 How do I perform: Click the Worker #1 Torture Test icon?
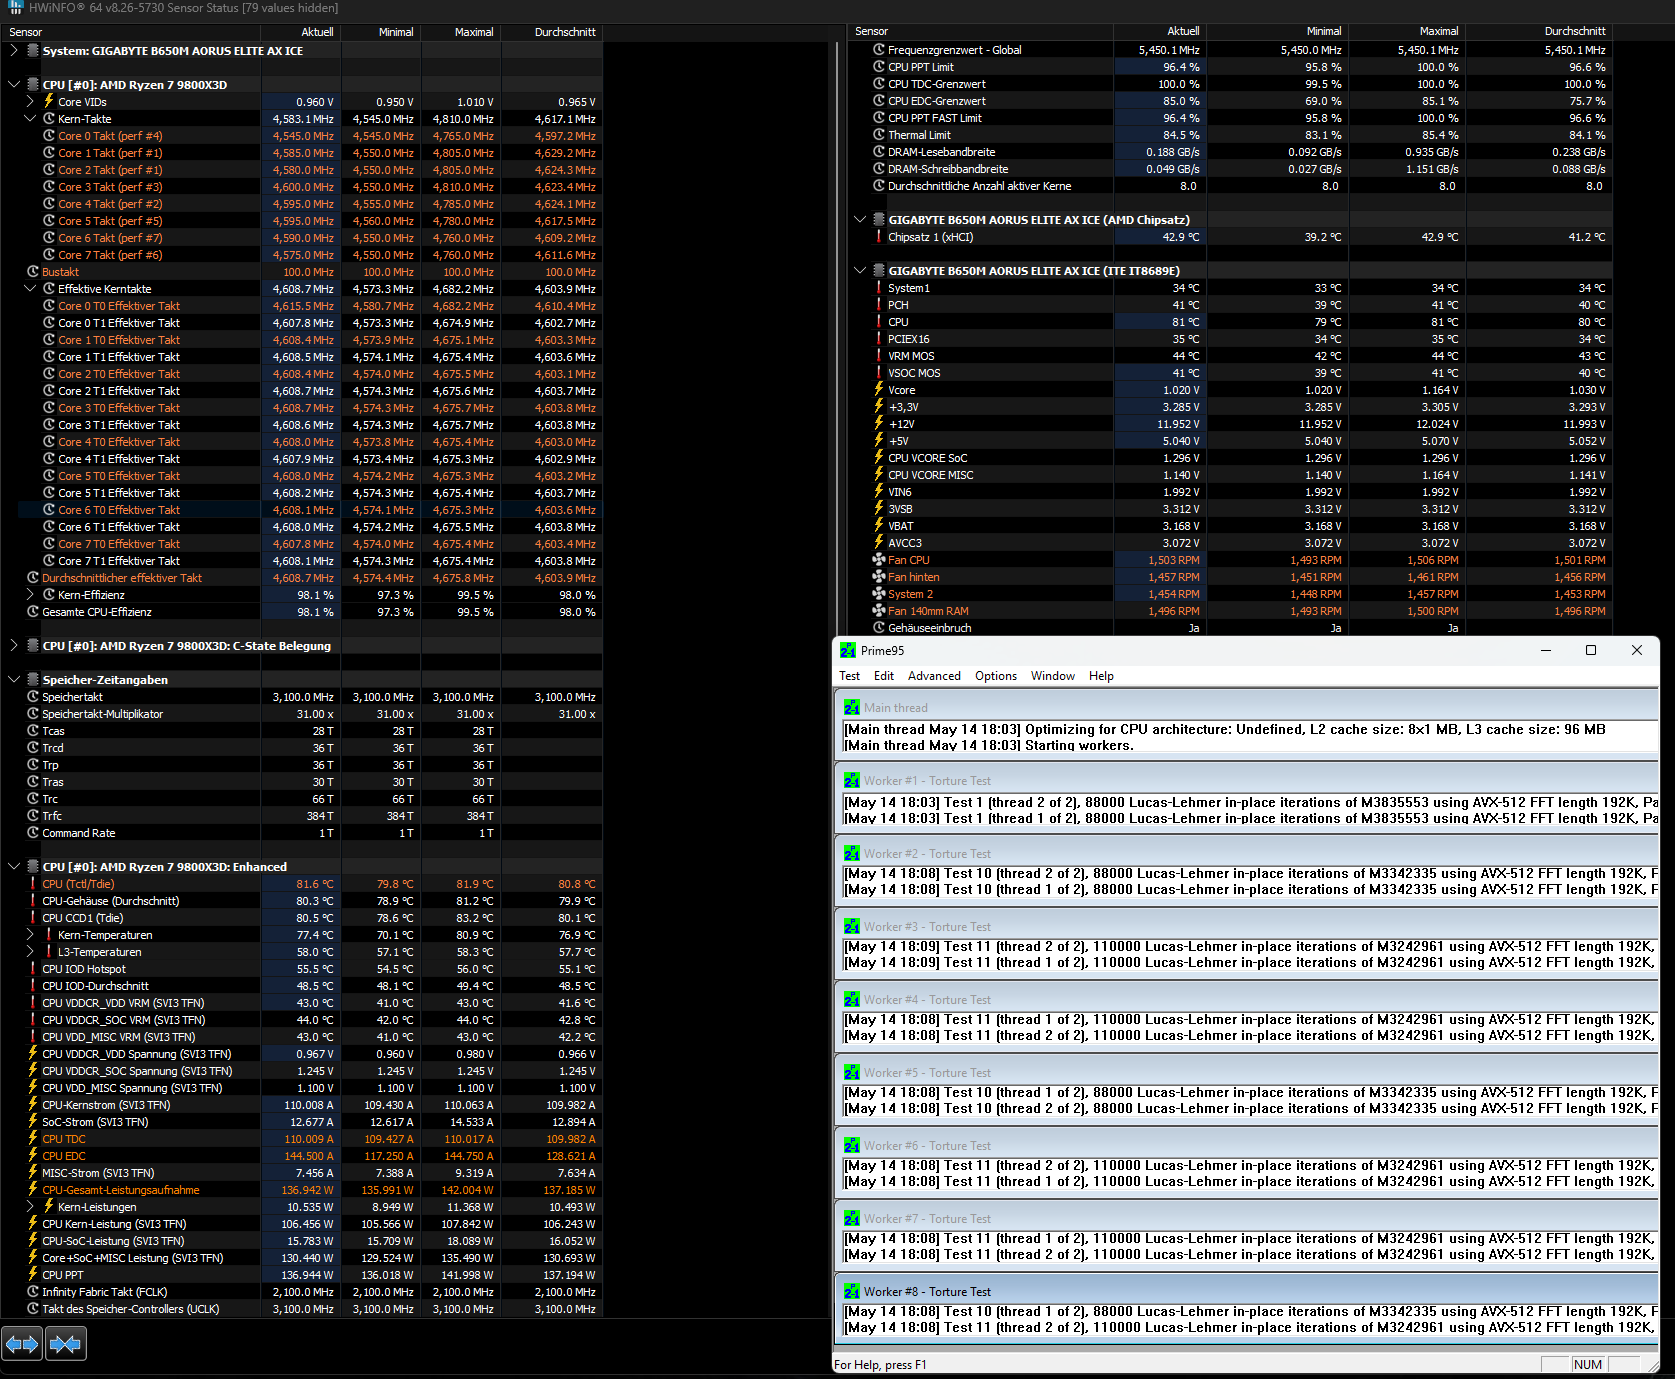point(851,781)
